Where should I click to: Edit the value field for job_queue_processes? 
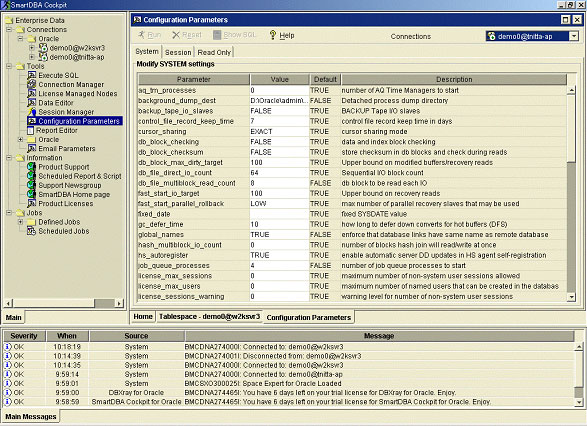pos(279,265)
